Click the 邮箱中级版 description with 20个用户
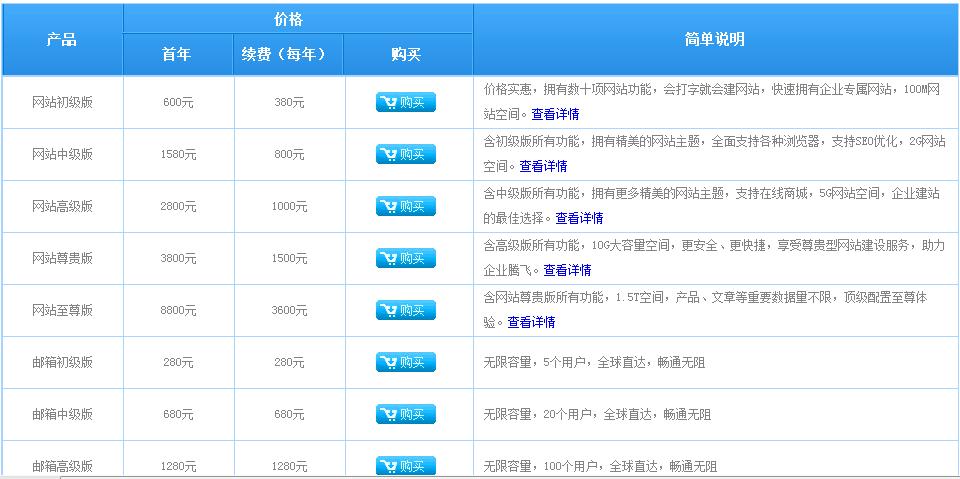This screenshot has height=479, width=960. click(598, 415)
